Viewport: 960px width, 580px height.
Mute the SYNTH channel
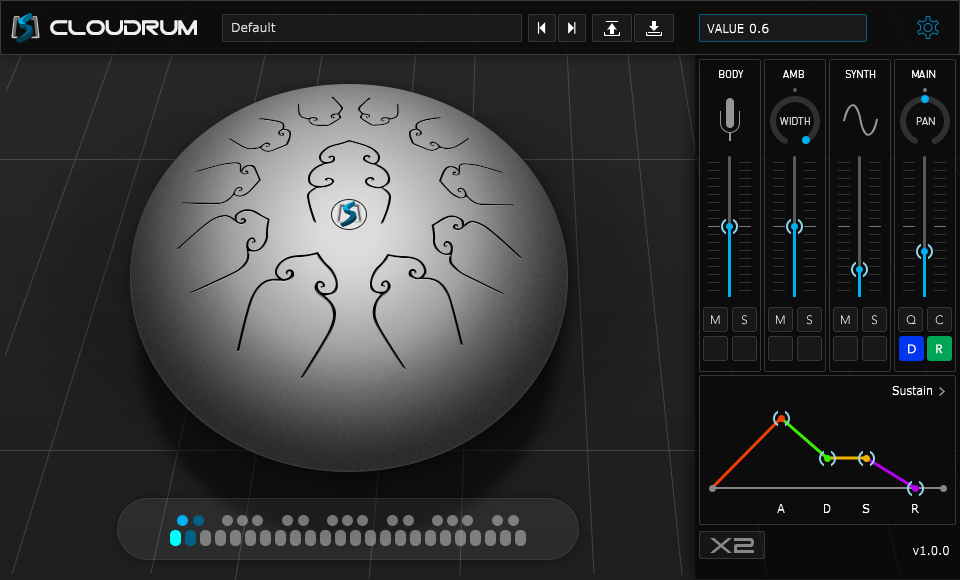click(845, 319)
